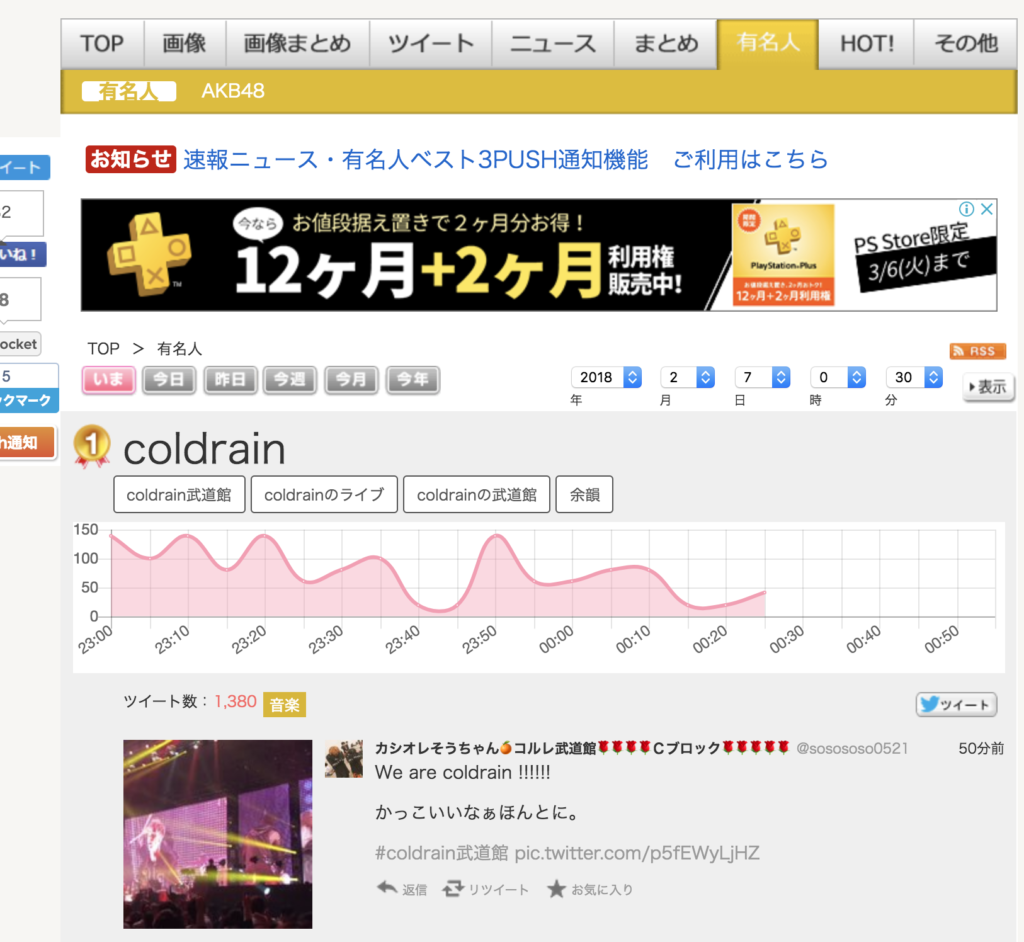Show the その他 tab
This screenshot has width=1024, height=942.
point(966,44)
